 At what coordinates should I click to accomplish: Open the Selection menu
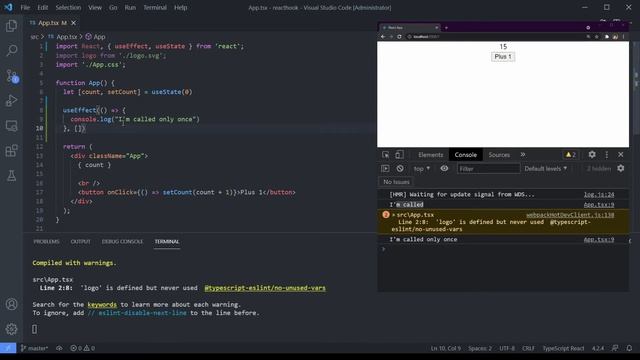tap(68, 7)
